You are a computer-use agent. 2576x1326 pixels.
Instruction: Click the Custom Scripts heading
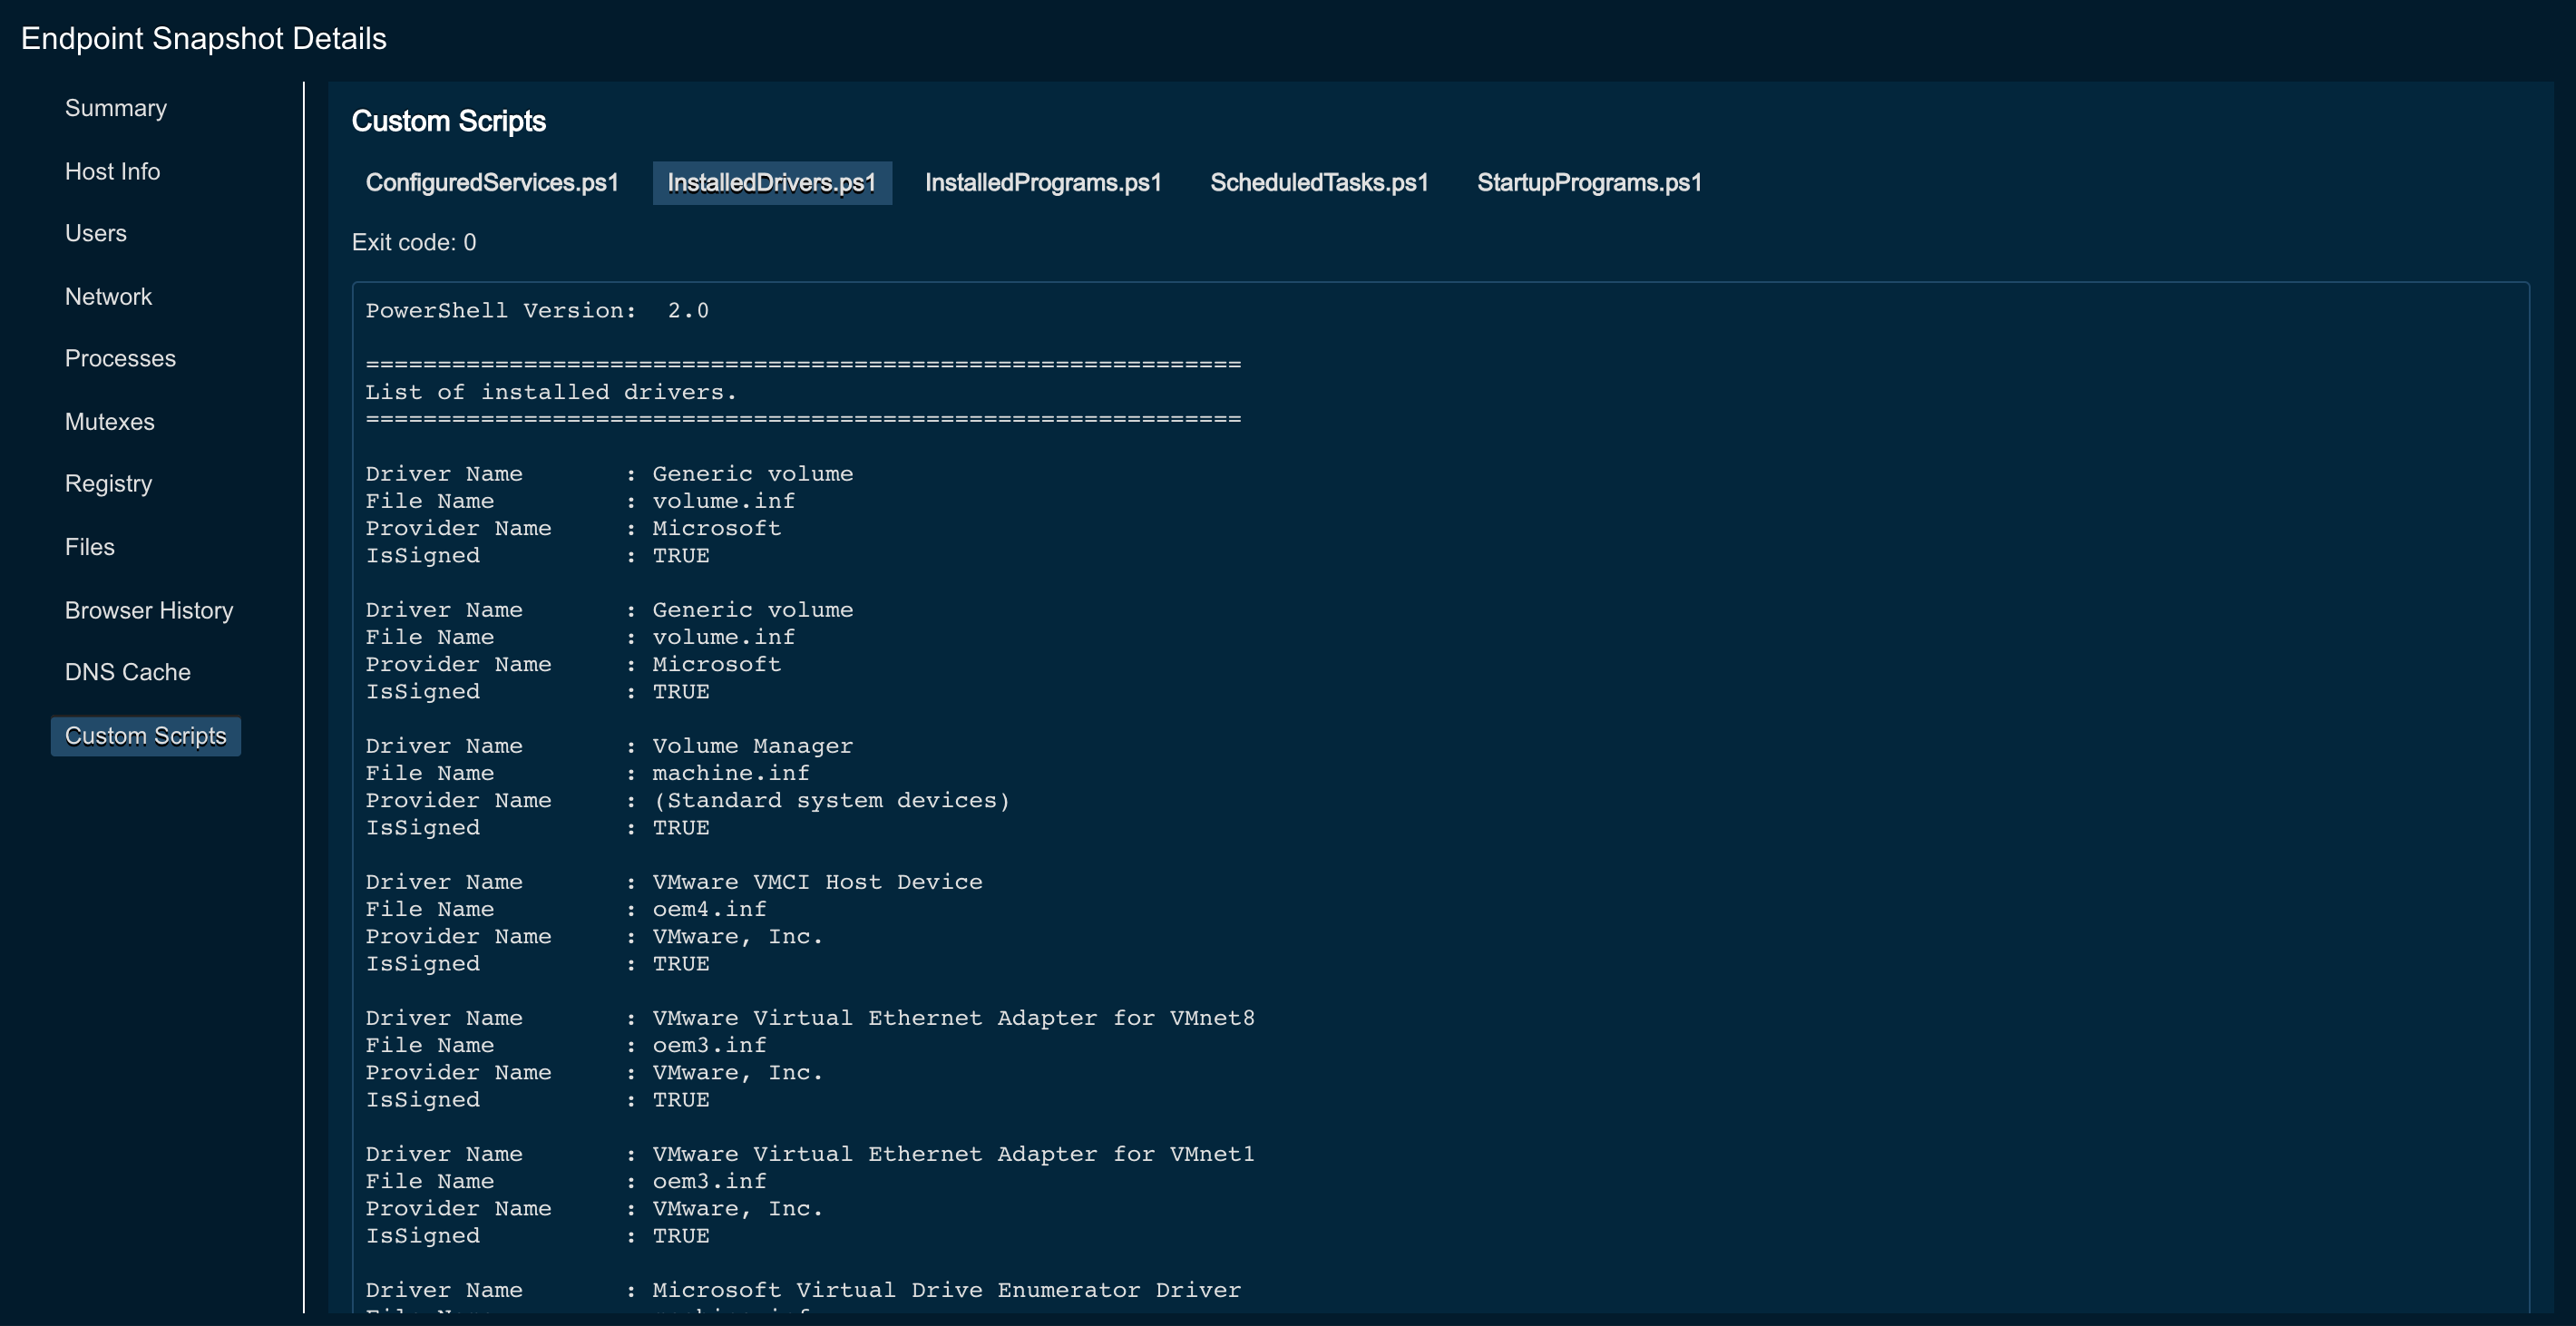coord(448,121)
